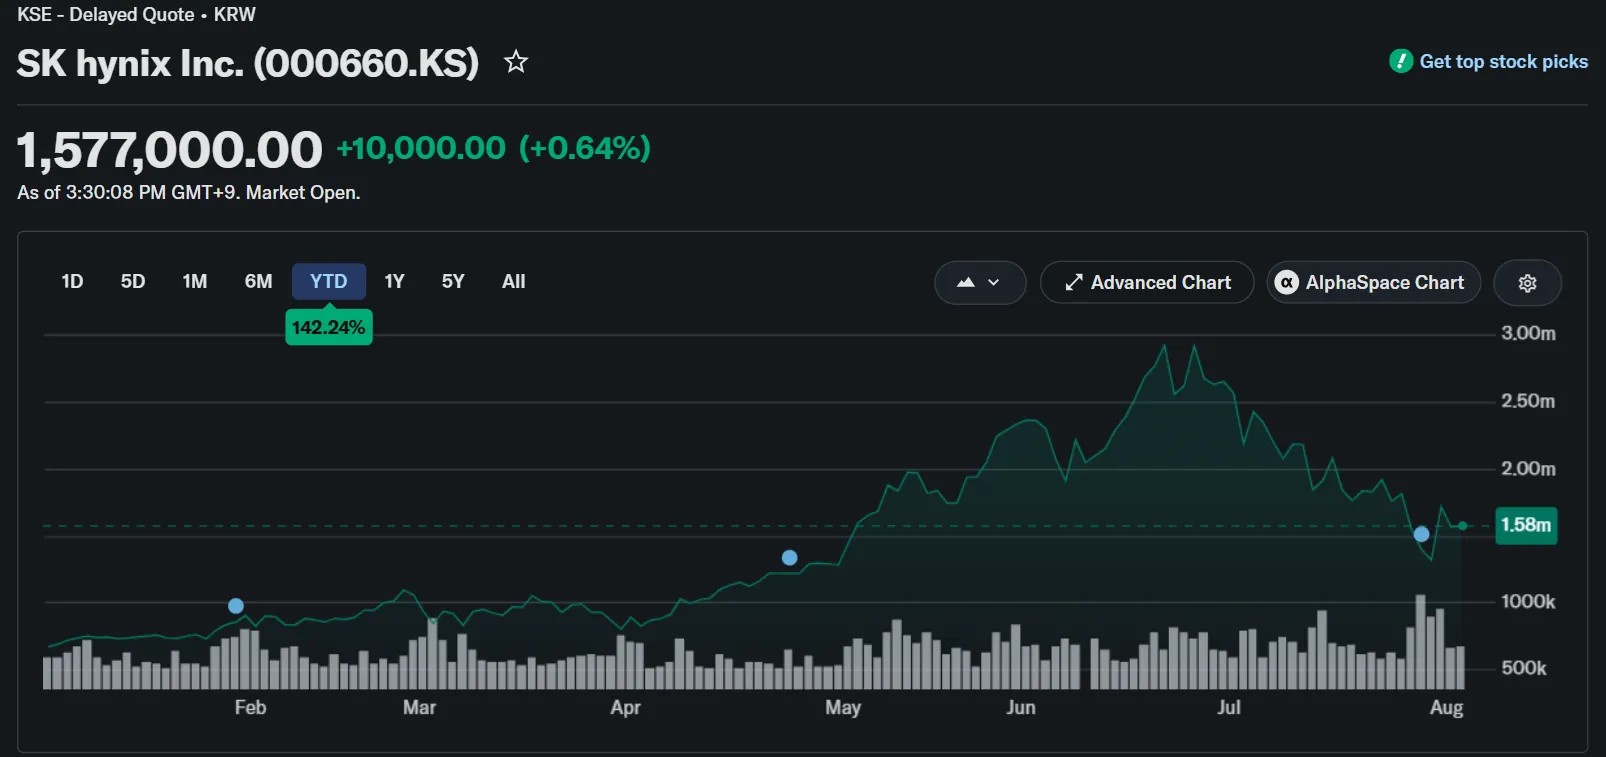Click the 1000k axis label
Viewport: 1606px width, 757px height.
coord(1528,601)
